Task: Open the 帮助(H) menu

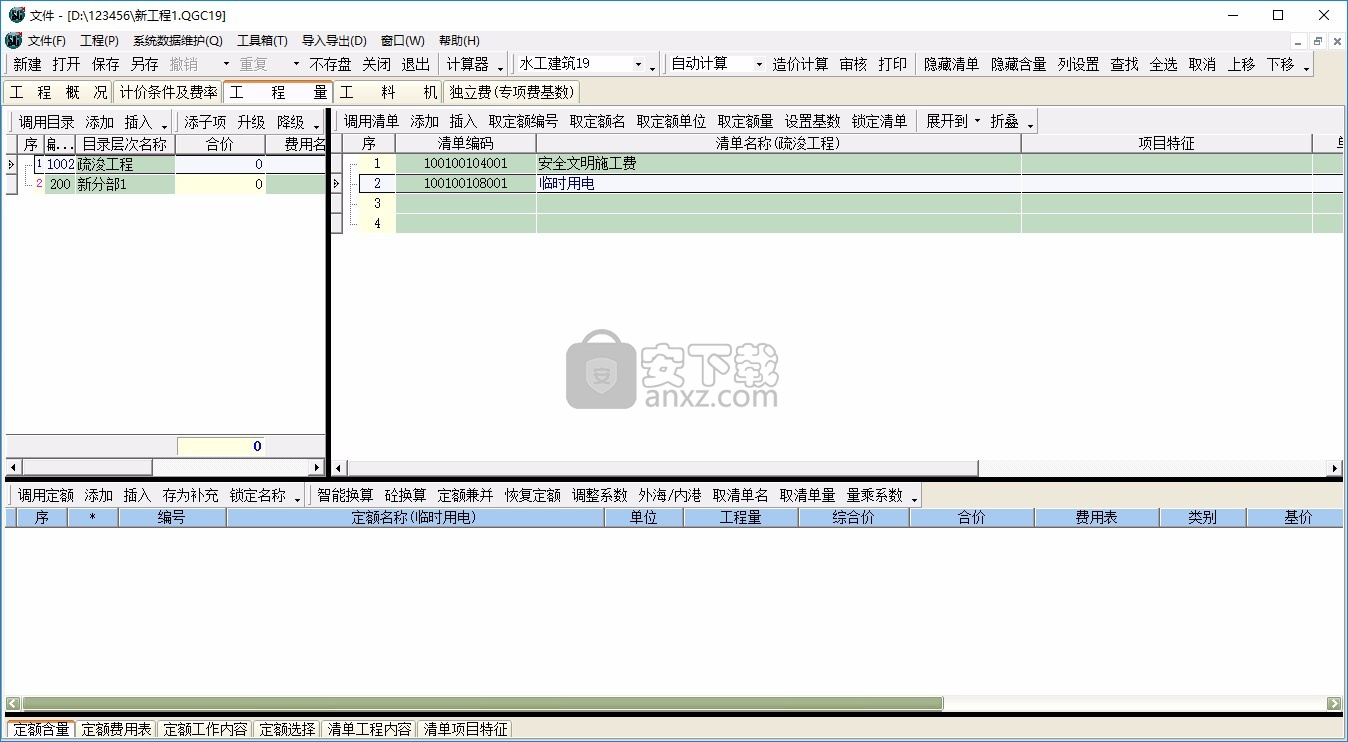Action: click(459, 41)
